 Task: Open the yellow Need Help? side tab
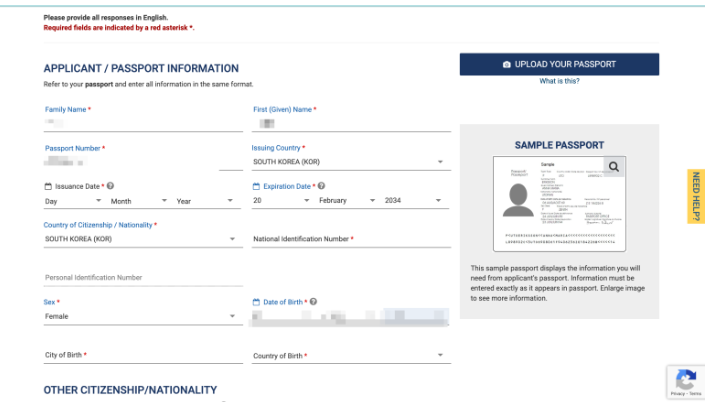pos(696,196)
